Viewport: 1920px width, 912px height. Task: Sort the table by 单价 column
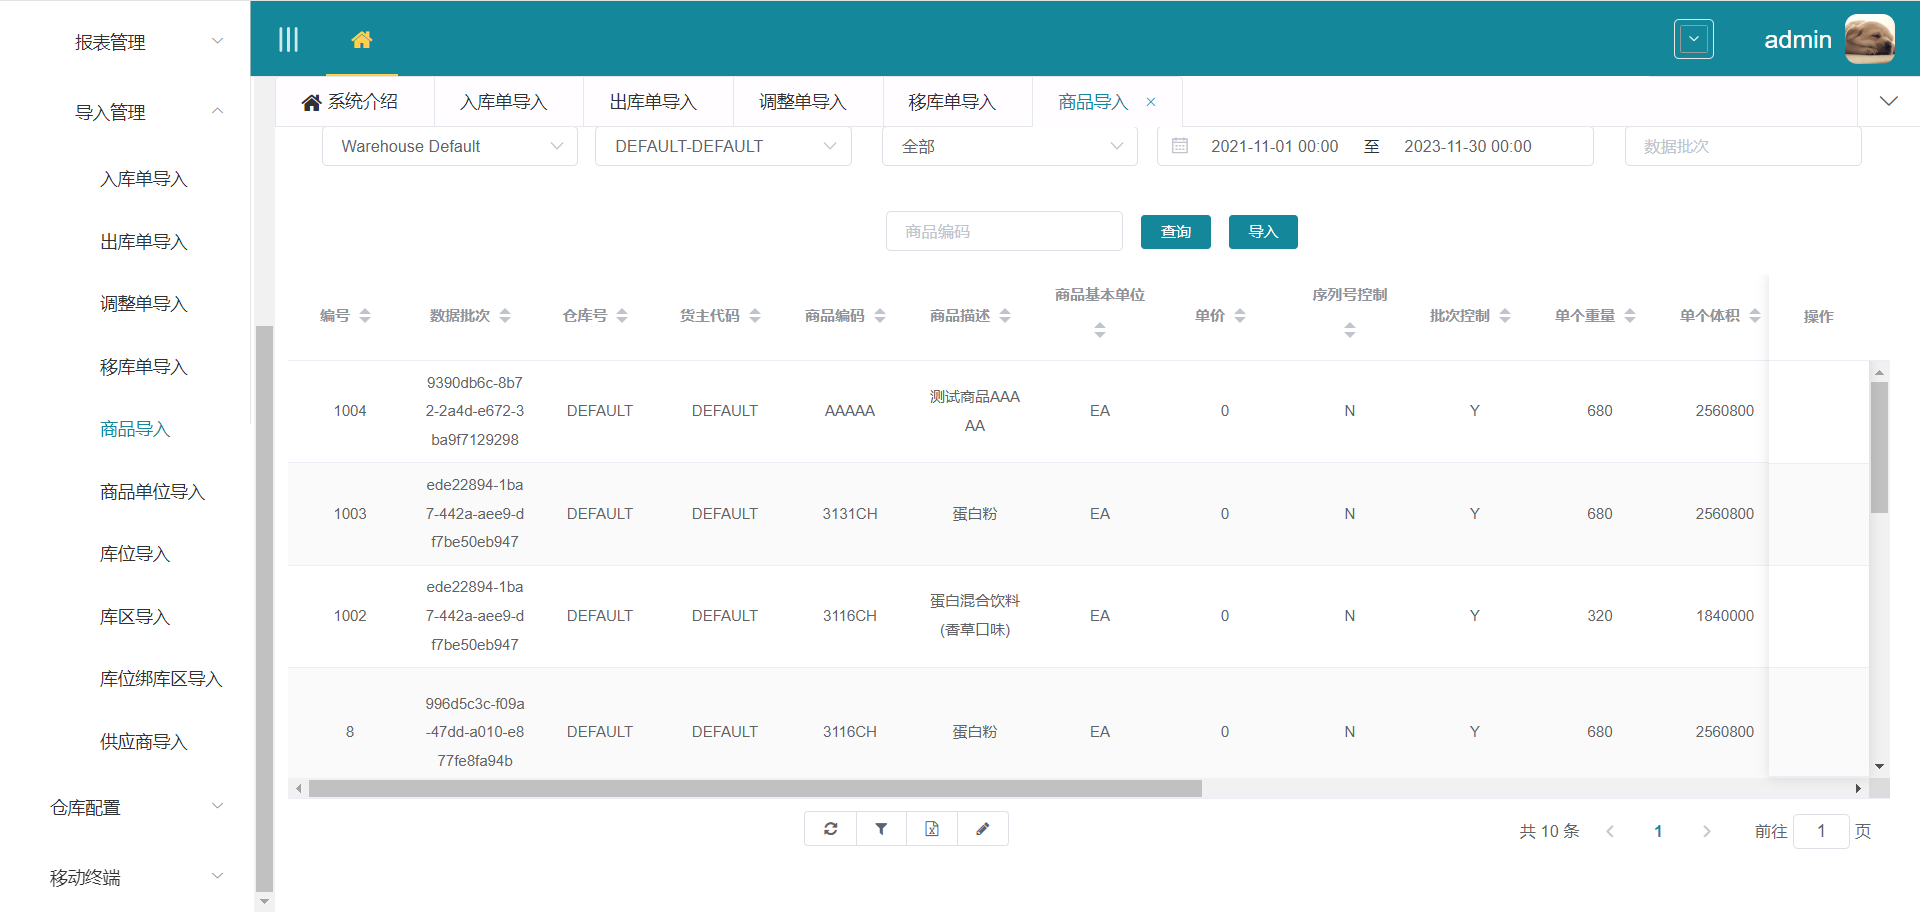[x=1241, y=315]
